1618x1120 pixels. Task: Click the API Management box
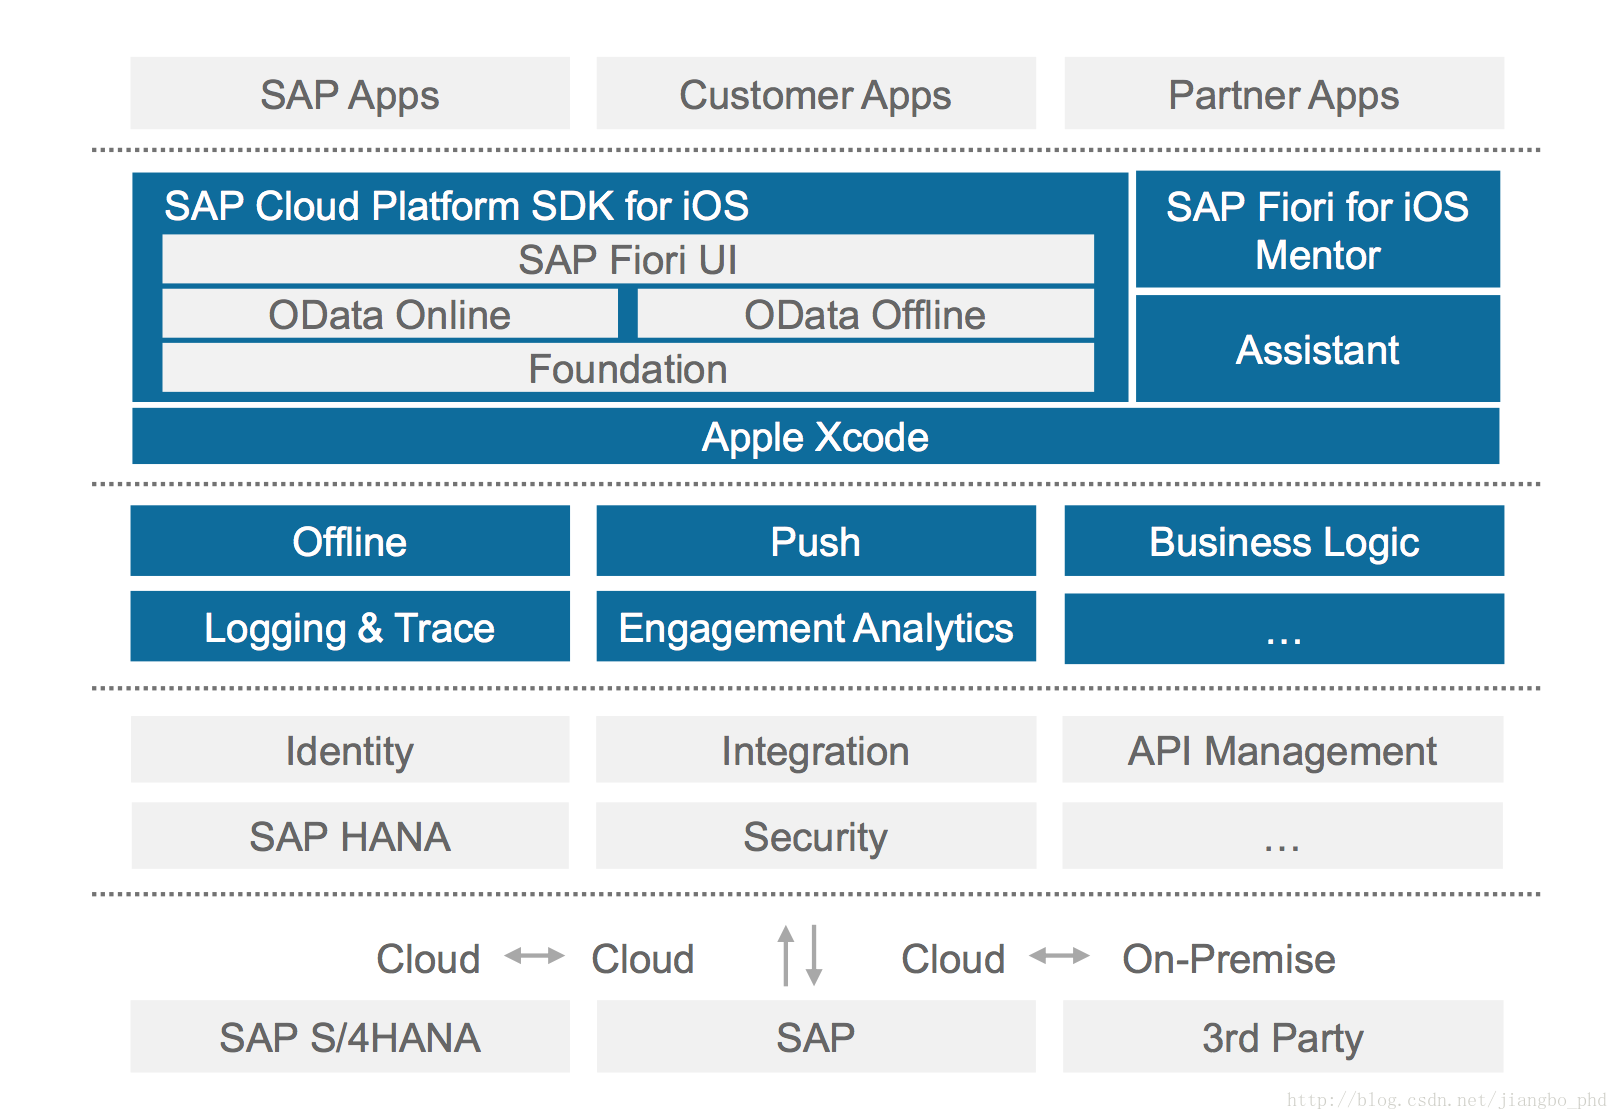click(x=1283, y=750)
